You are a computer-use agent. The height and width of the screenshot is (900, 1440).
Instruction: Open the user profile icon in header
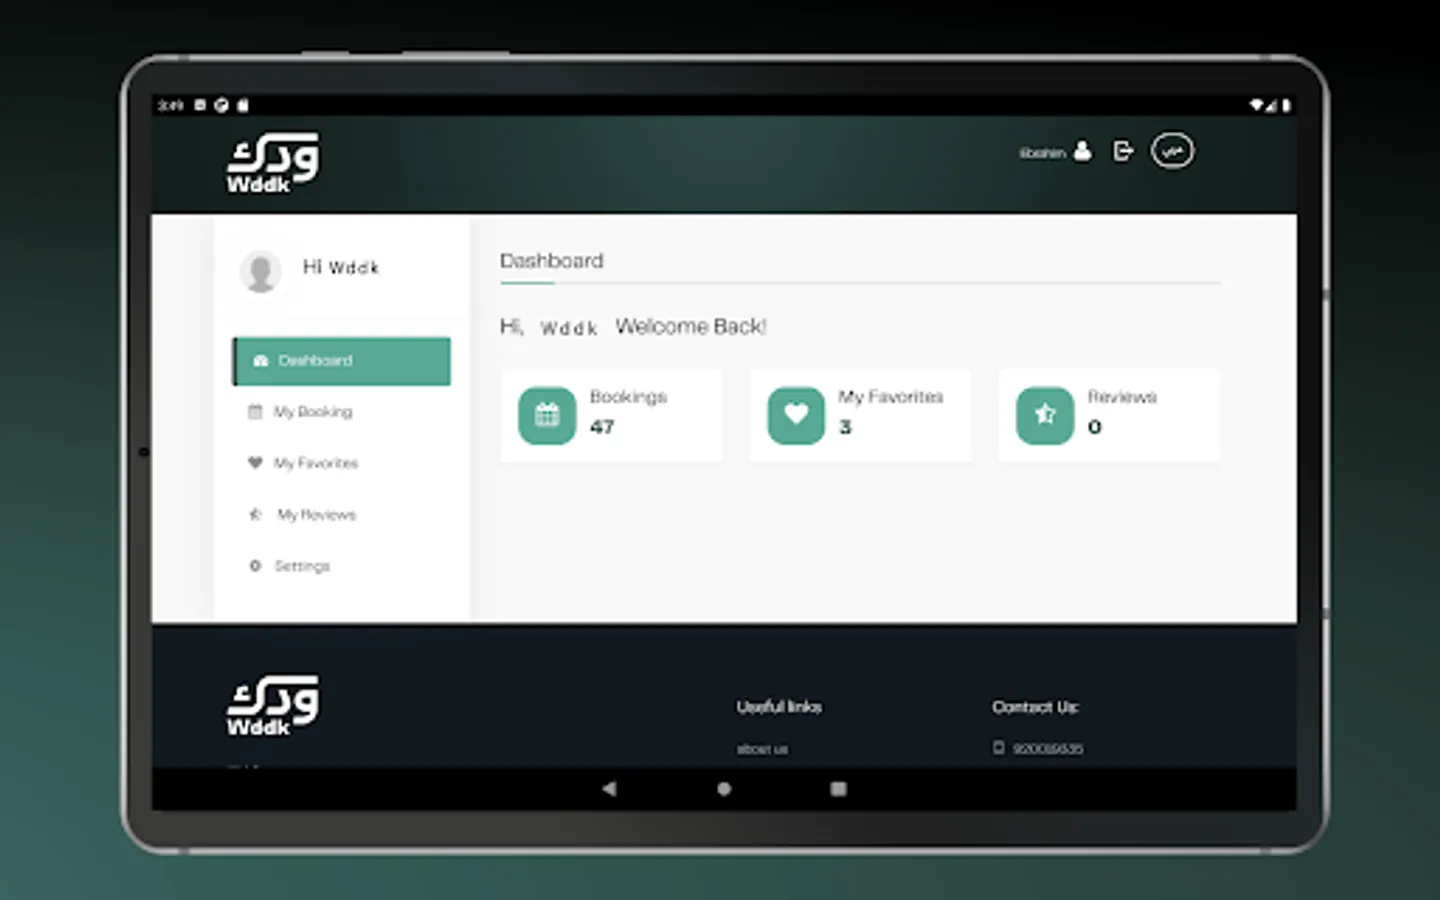pyautogui.click(x=1082, y=151)
